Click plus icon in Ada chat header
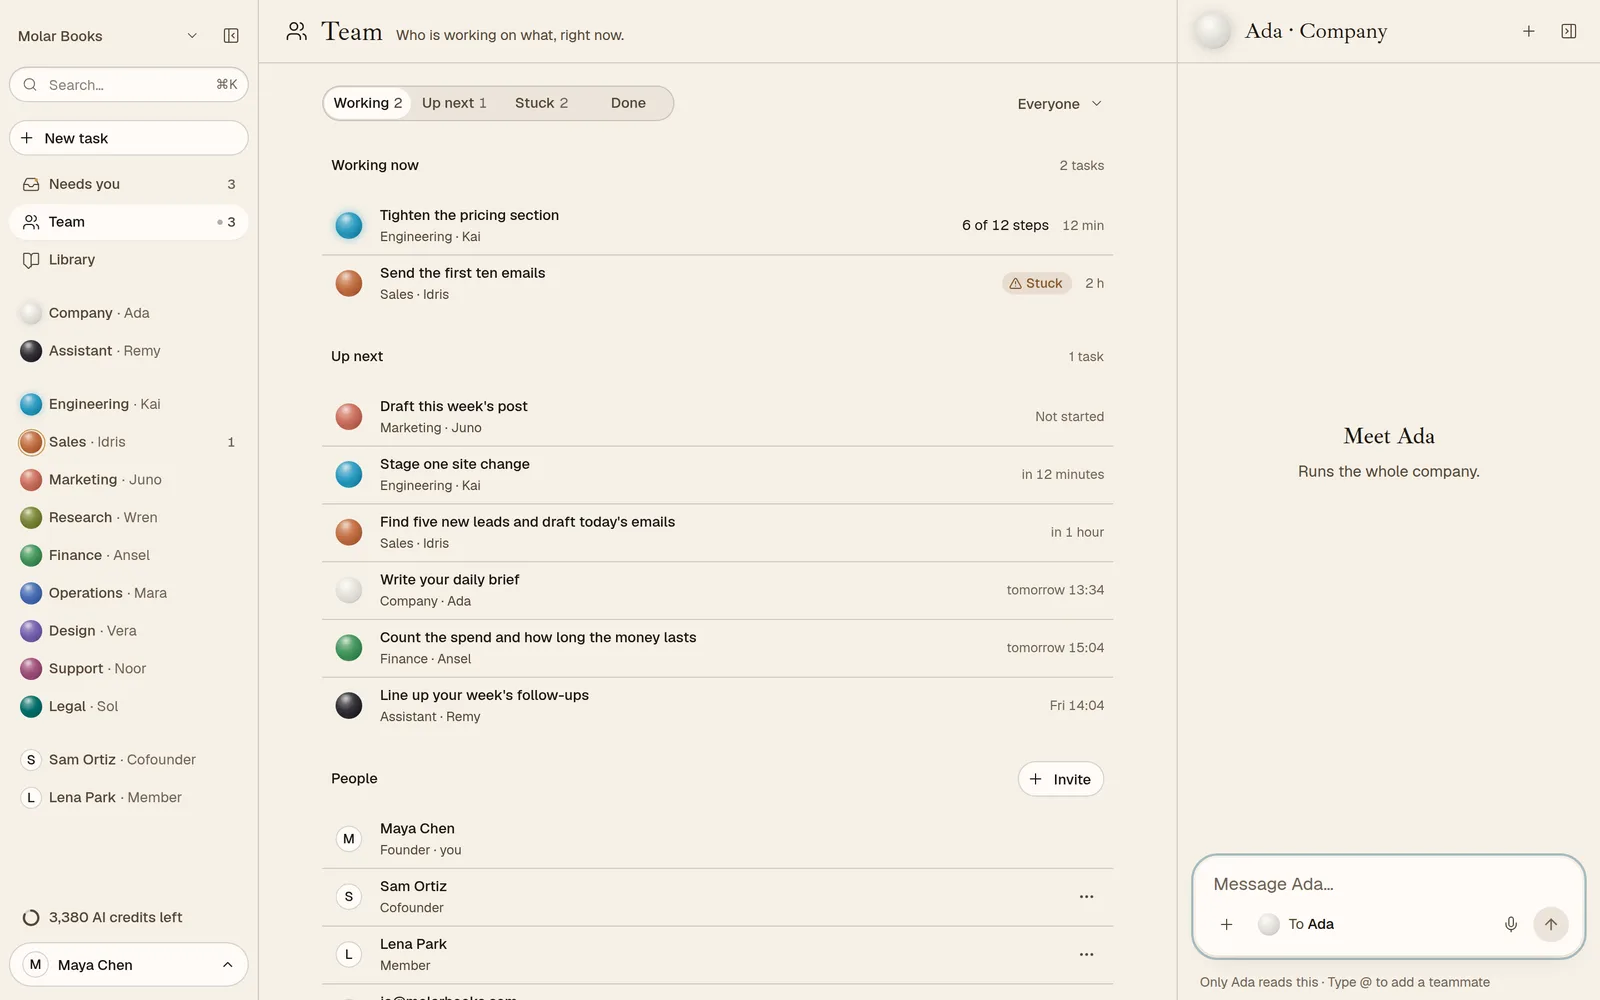1600x1000 pixels. 1528,32
